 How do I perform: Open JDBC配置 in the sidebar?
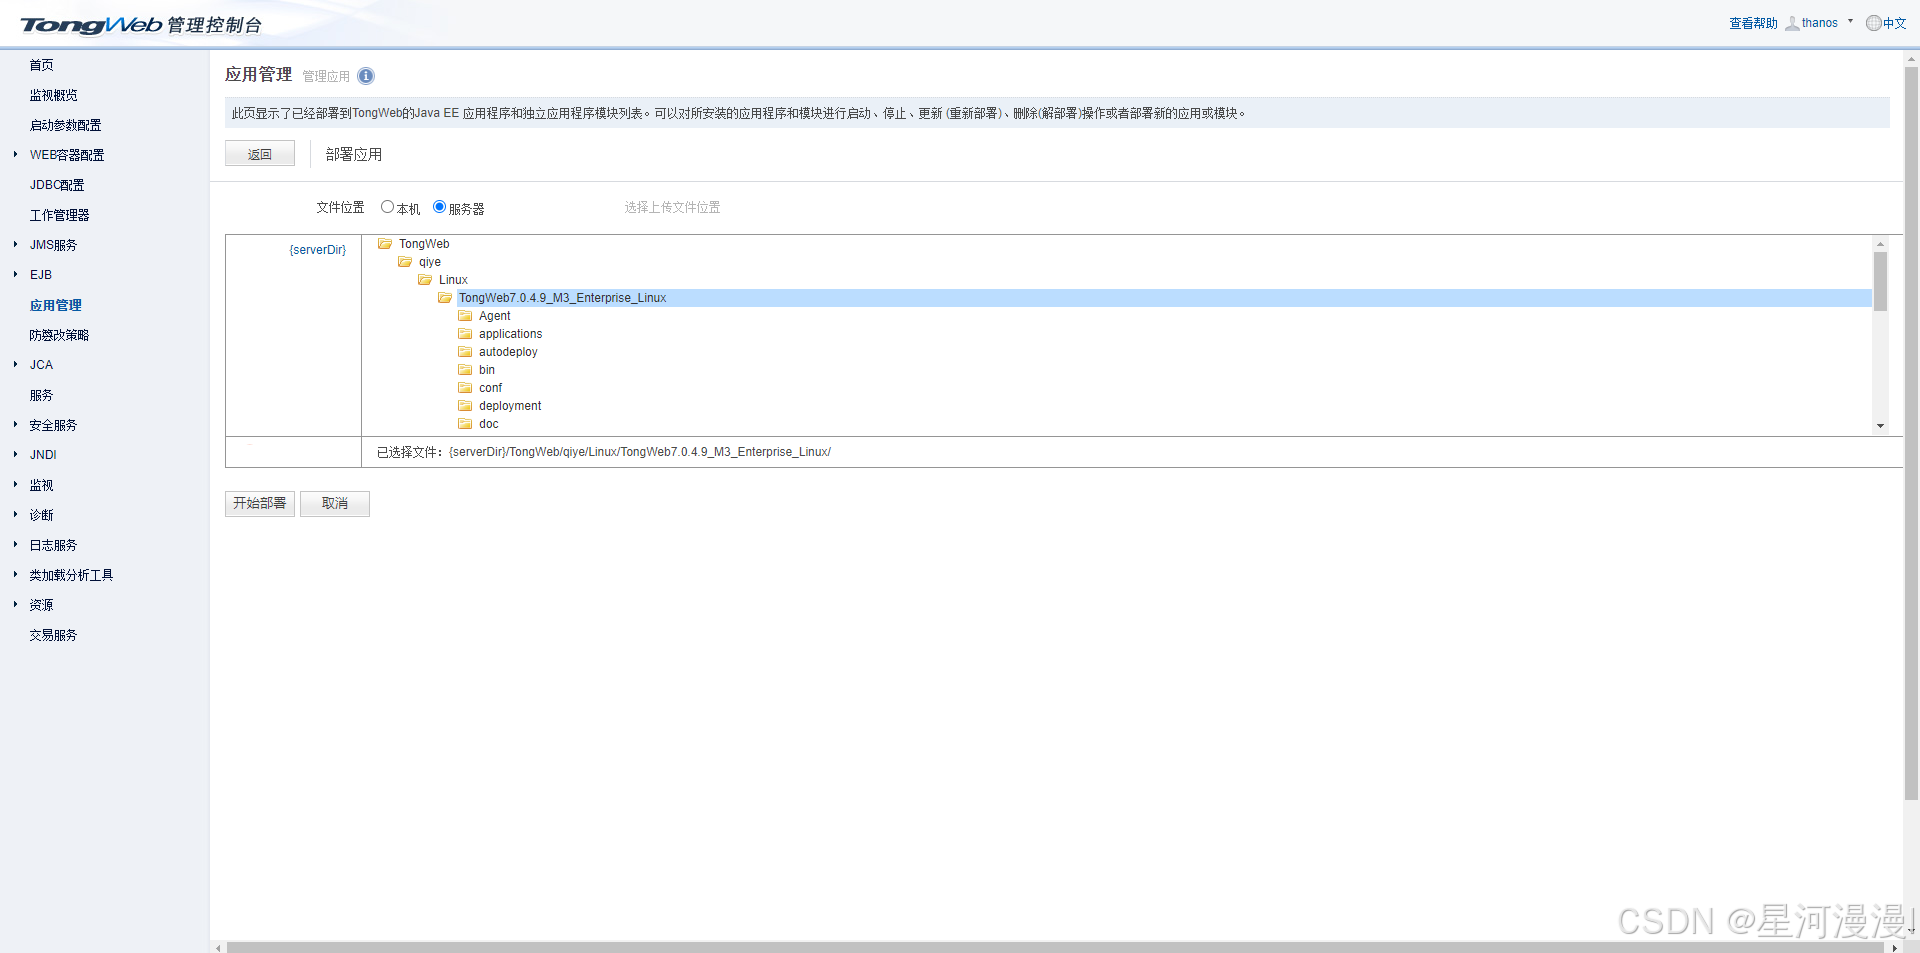(x=58, y=185)
